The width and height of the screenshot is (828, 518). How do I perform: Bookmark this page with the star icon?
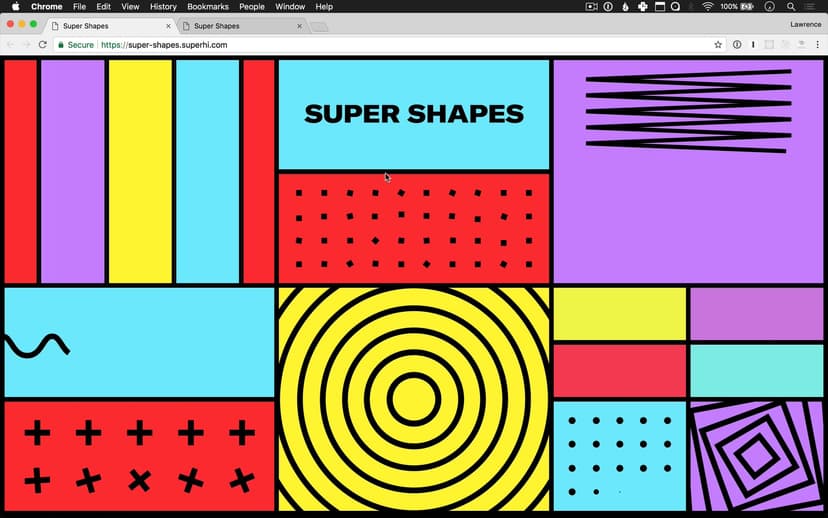tap(718, 45)
